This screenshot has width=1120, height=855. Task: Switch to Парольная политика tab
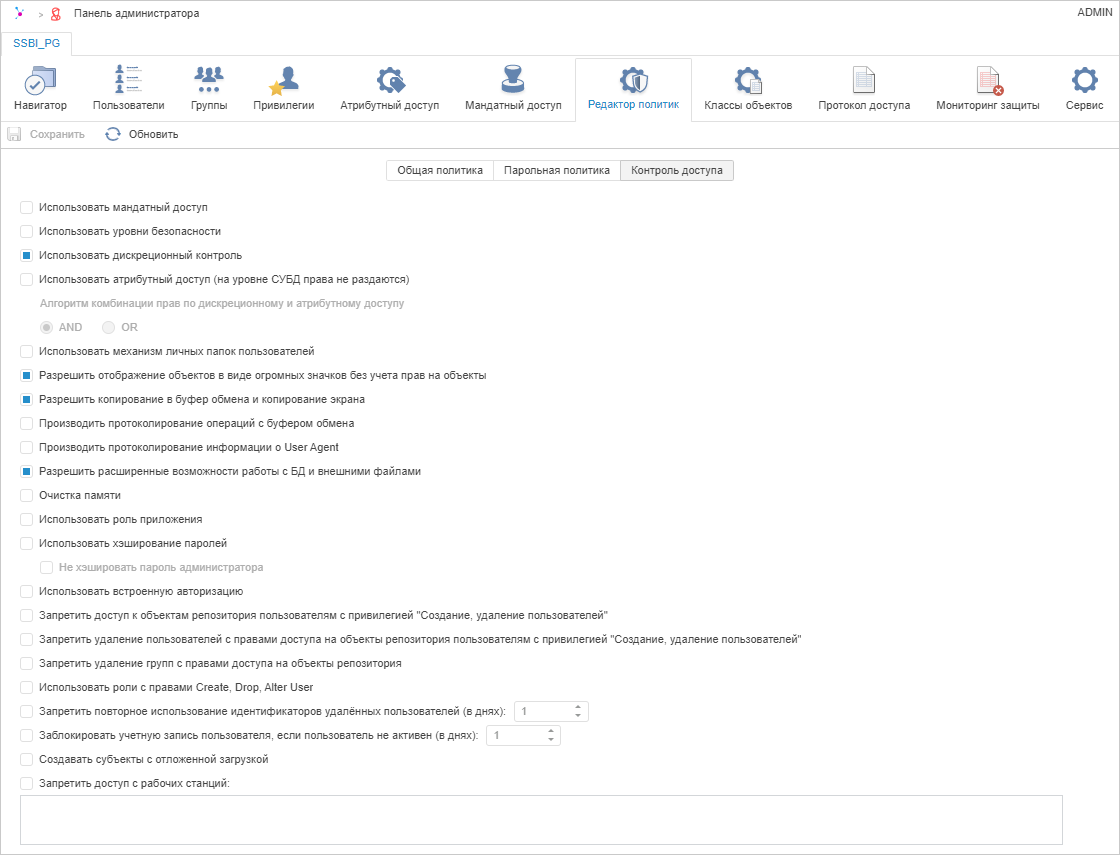click(x=557, y=171)
